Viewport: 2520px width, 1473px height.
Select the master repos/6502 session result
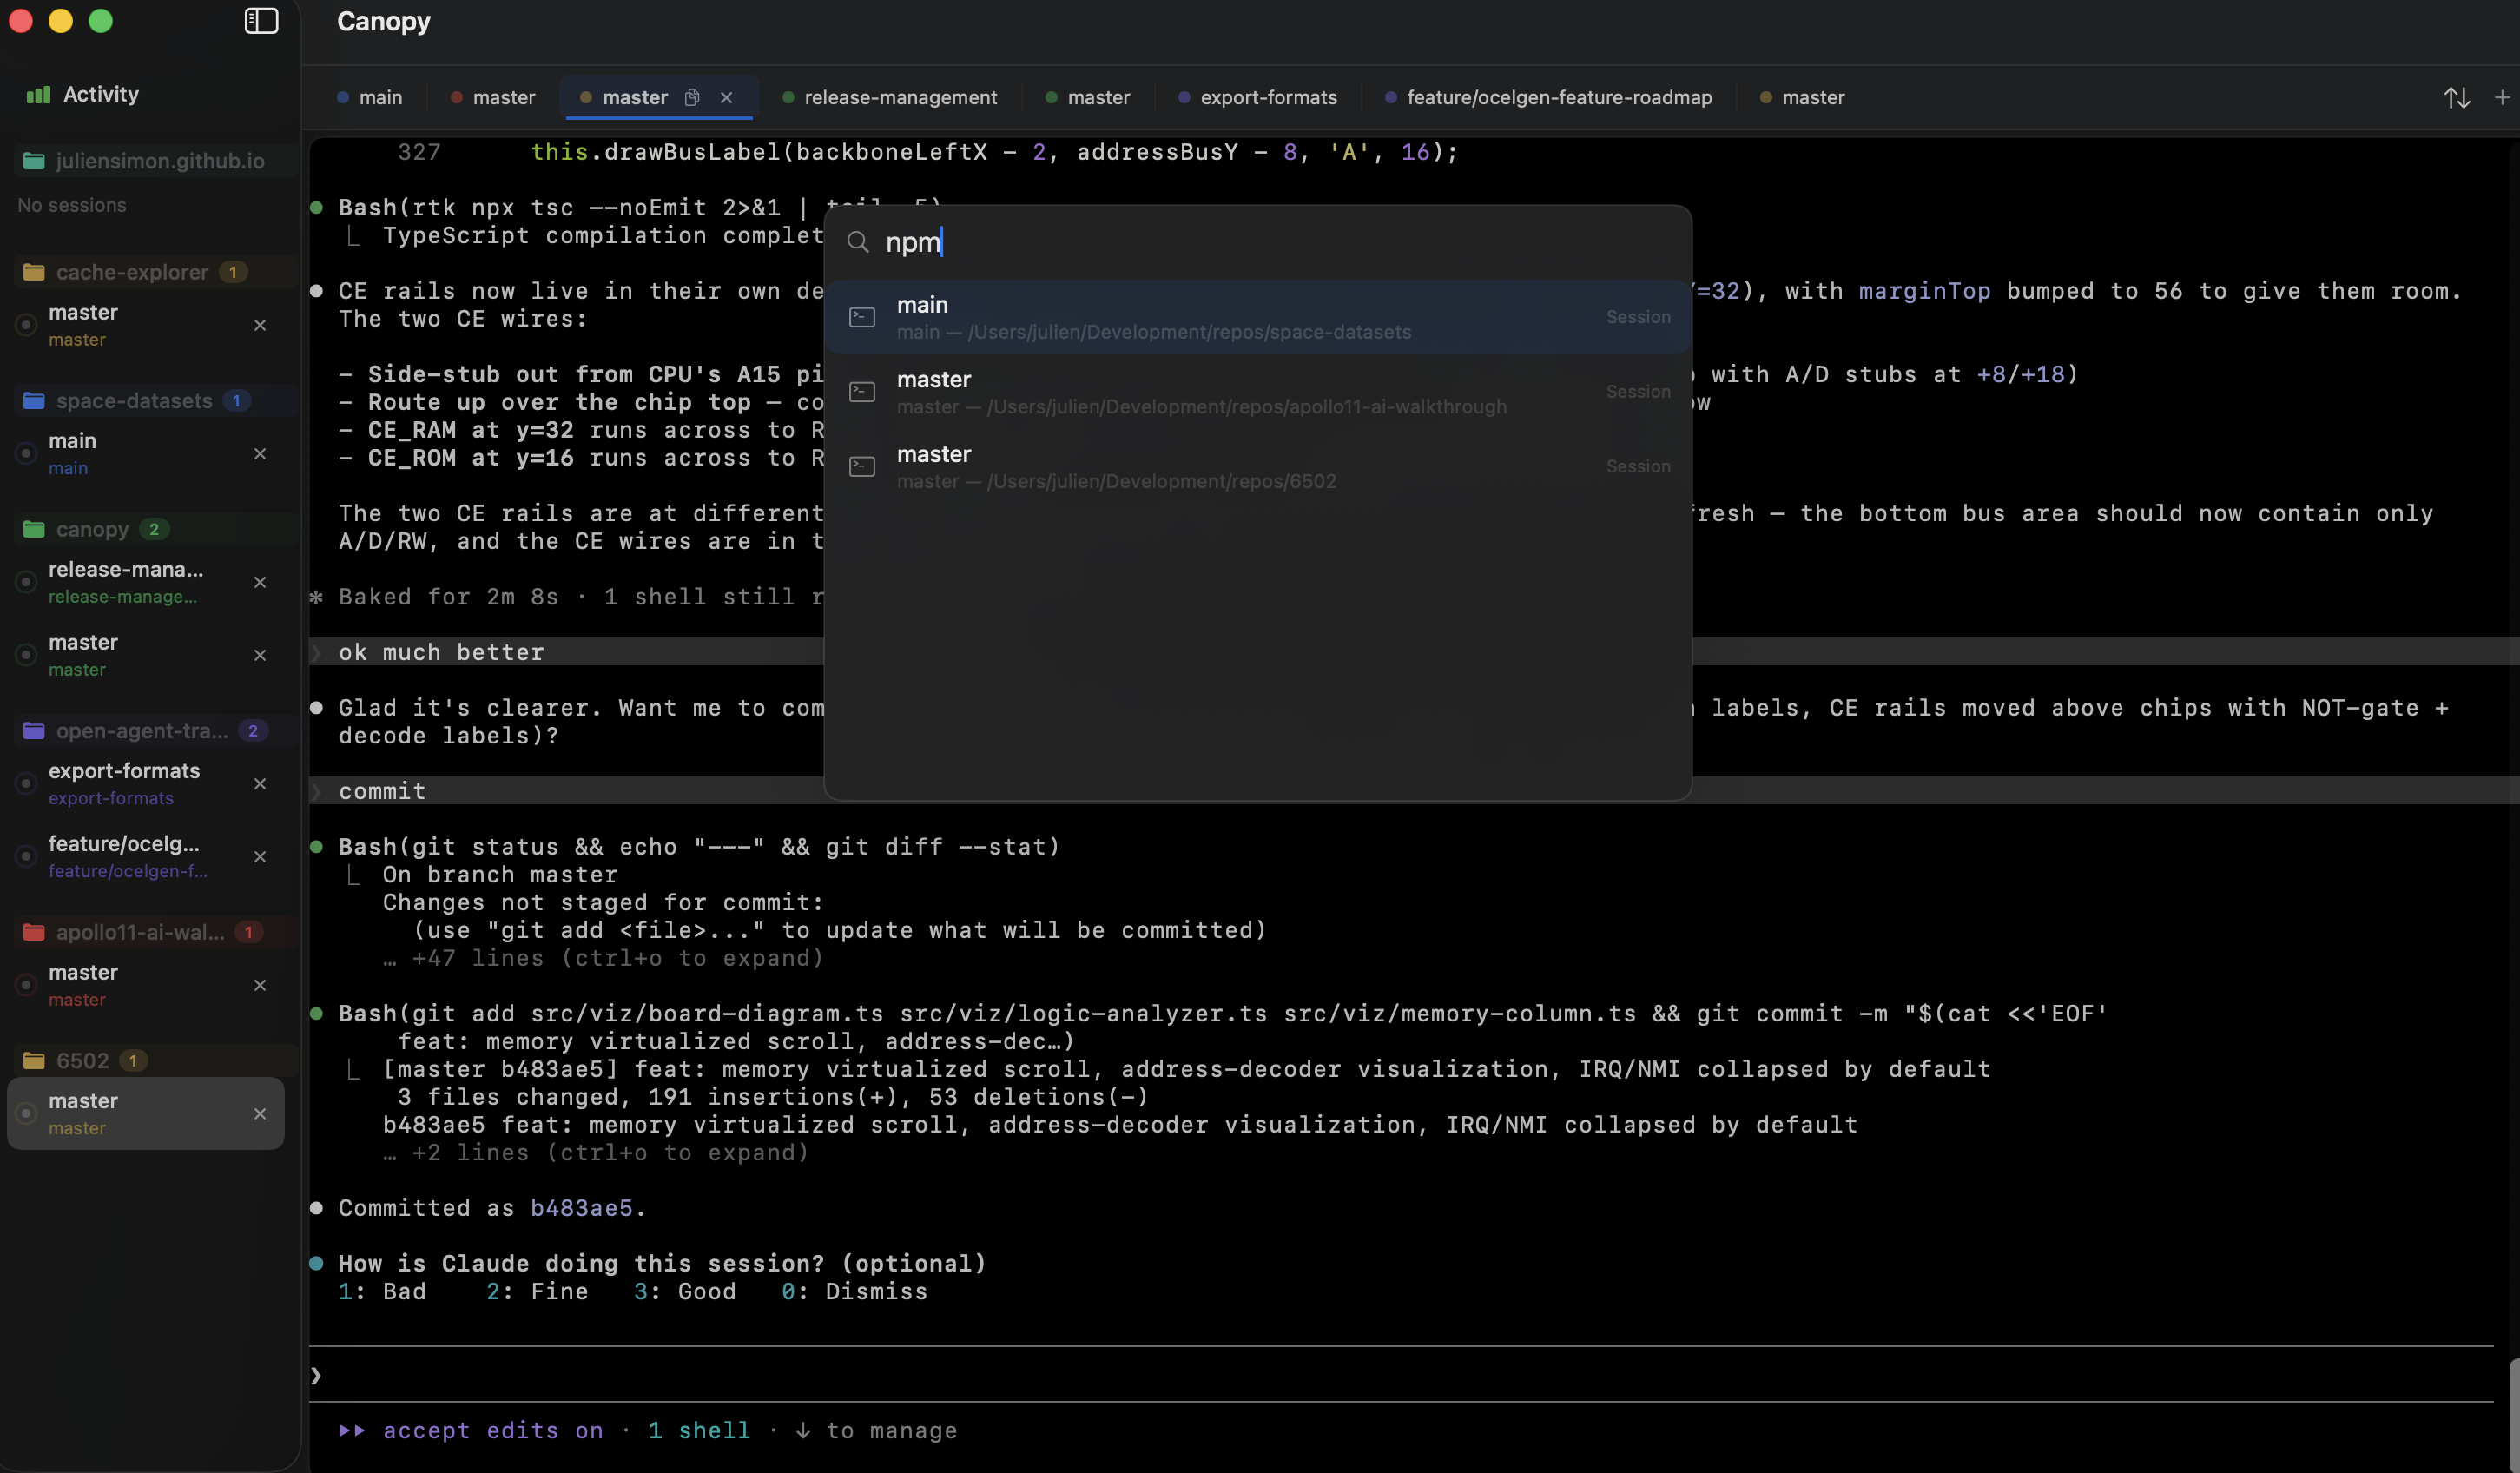[x=1258, y=467]
